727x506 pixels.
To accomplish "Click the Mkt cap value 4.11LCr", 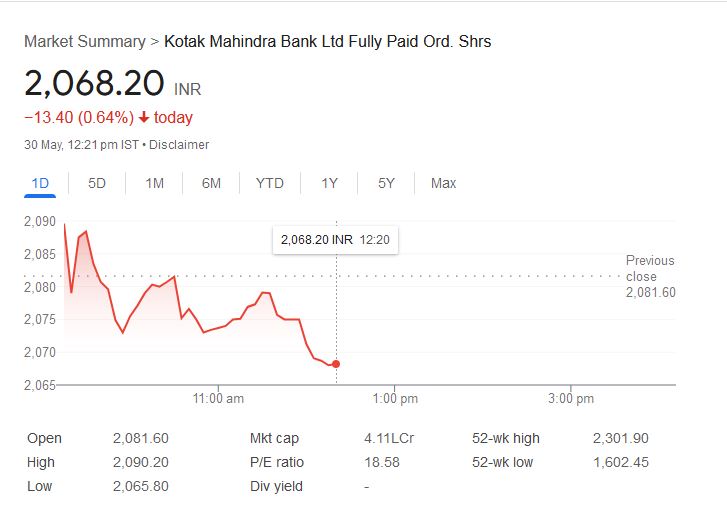I will (x=389, y=438).
